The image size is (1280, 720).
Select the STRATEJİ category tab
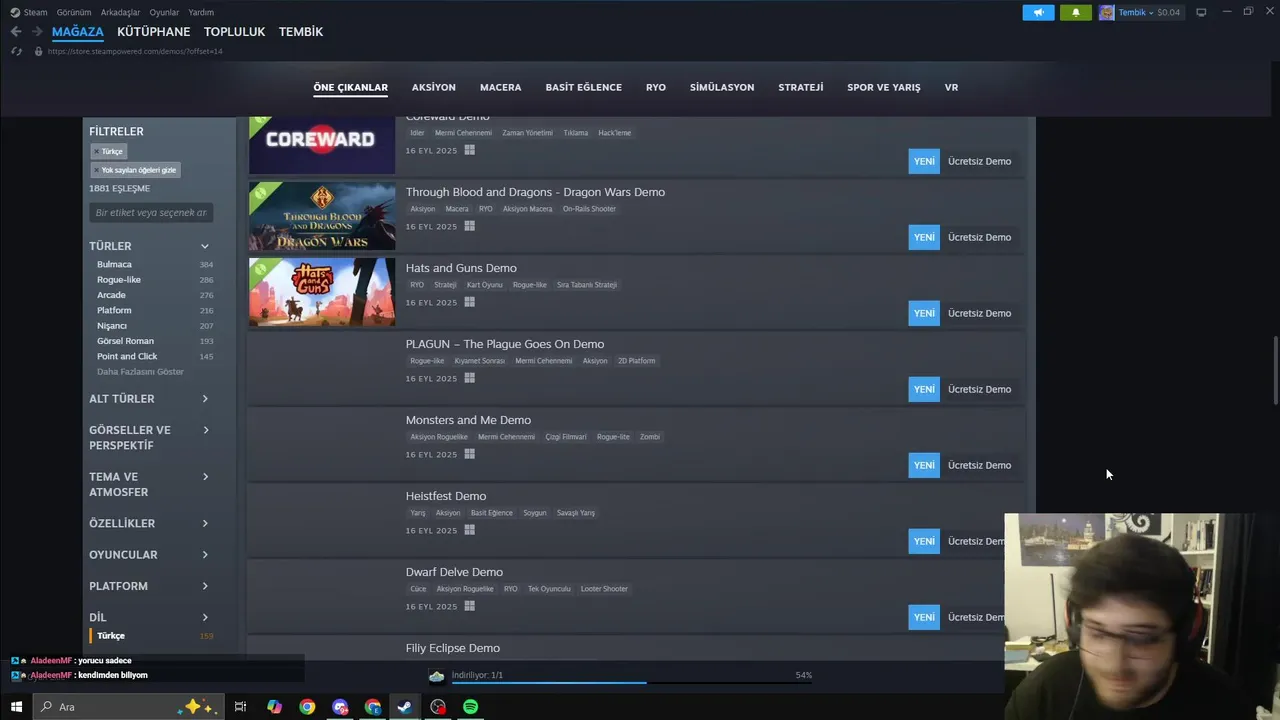(x=801, y=87)
